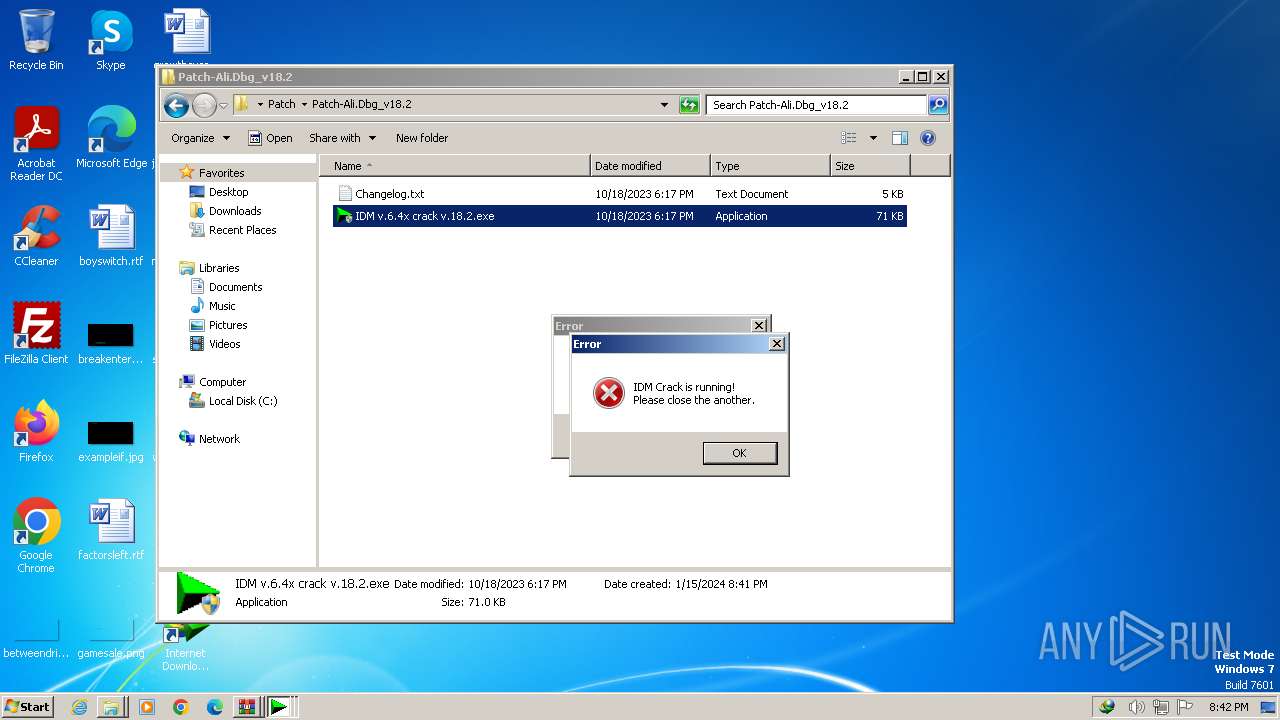This screenshot has width=1280, height=720.
Task: Select CCleaner desktop icon
Action: pos(36,235)
